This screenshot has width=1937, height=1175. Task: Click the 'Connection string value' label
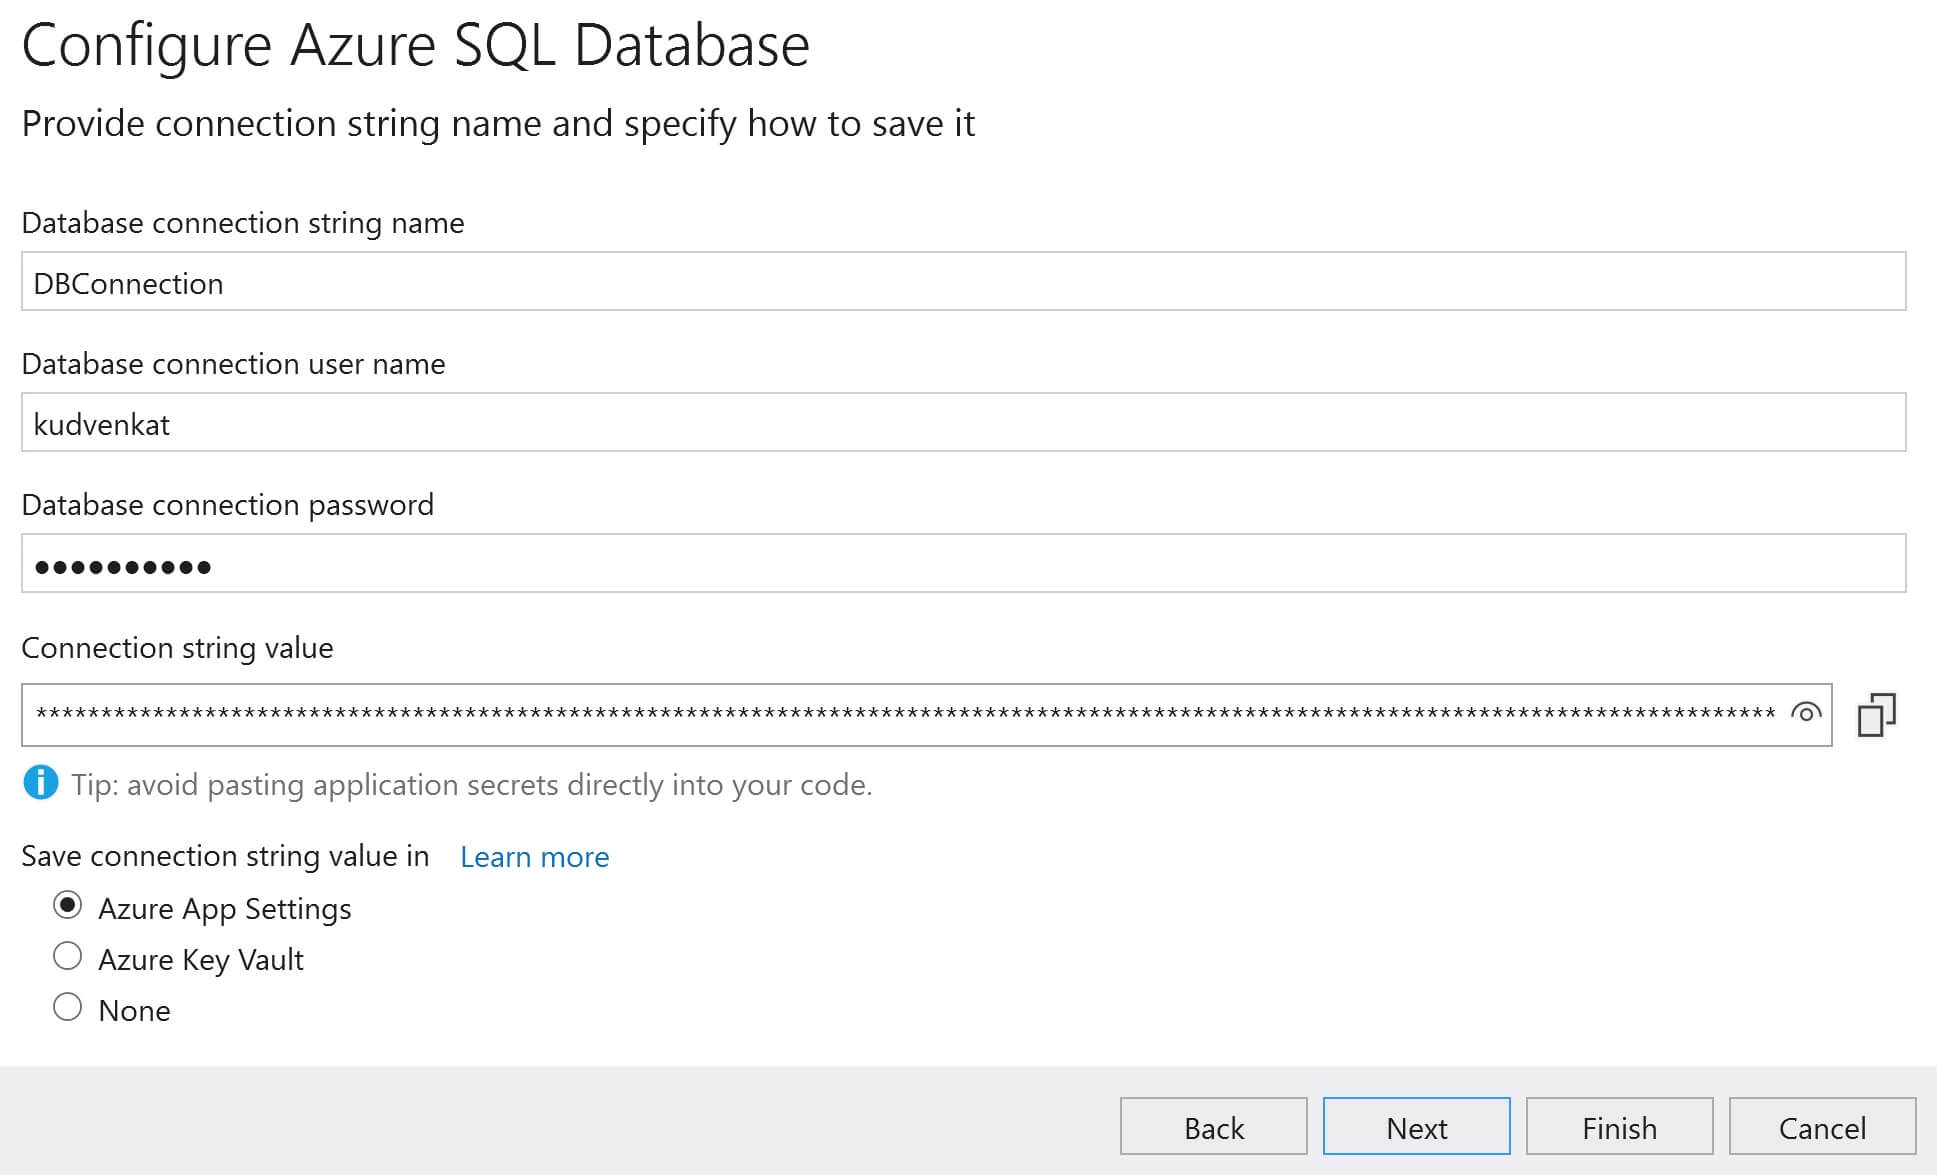click(x=177, y=648)
